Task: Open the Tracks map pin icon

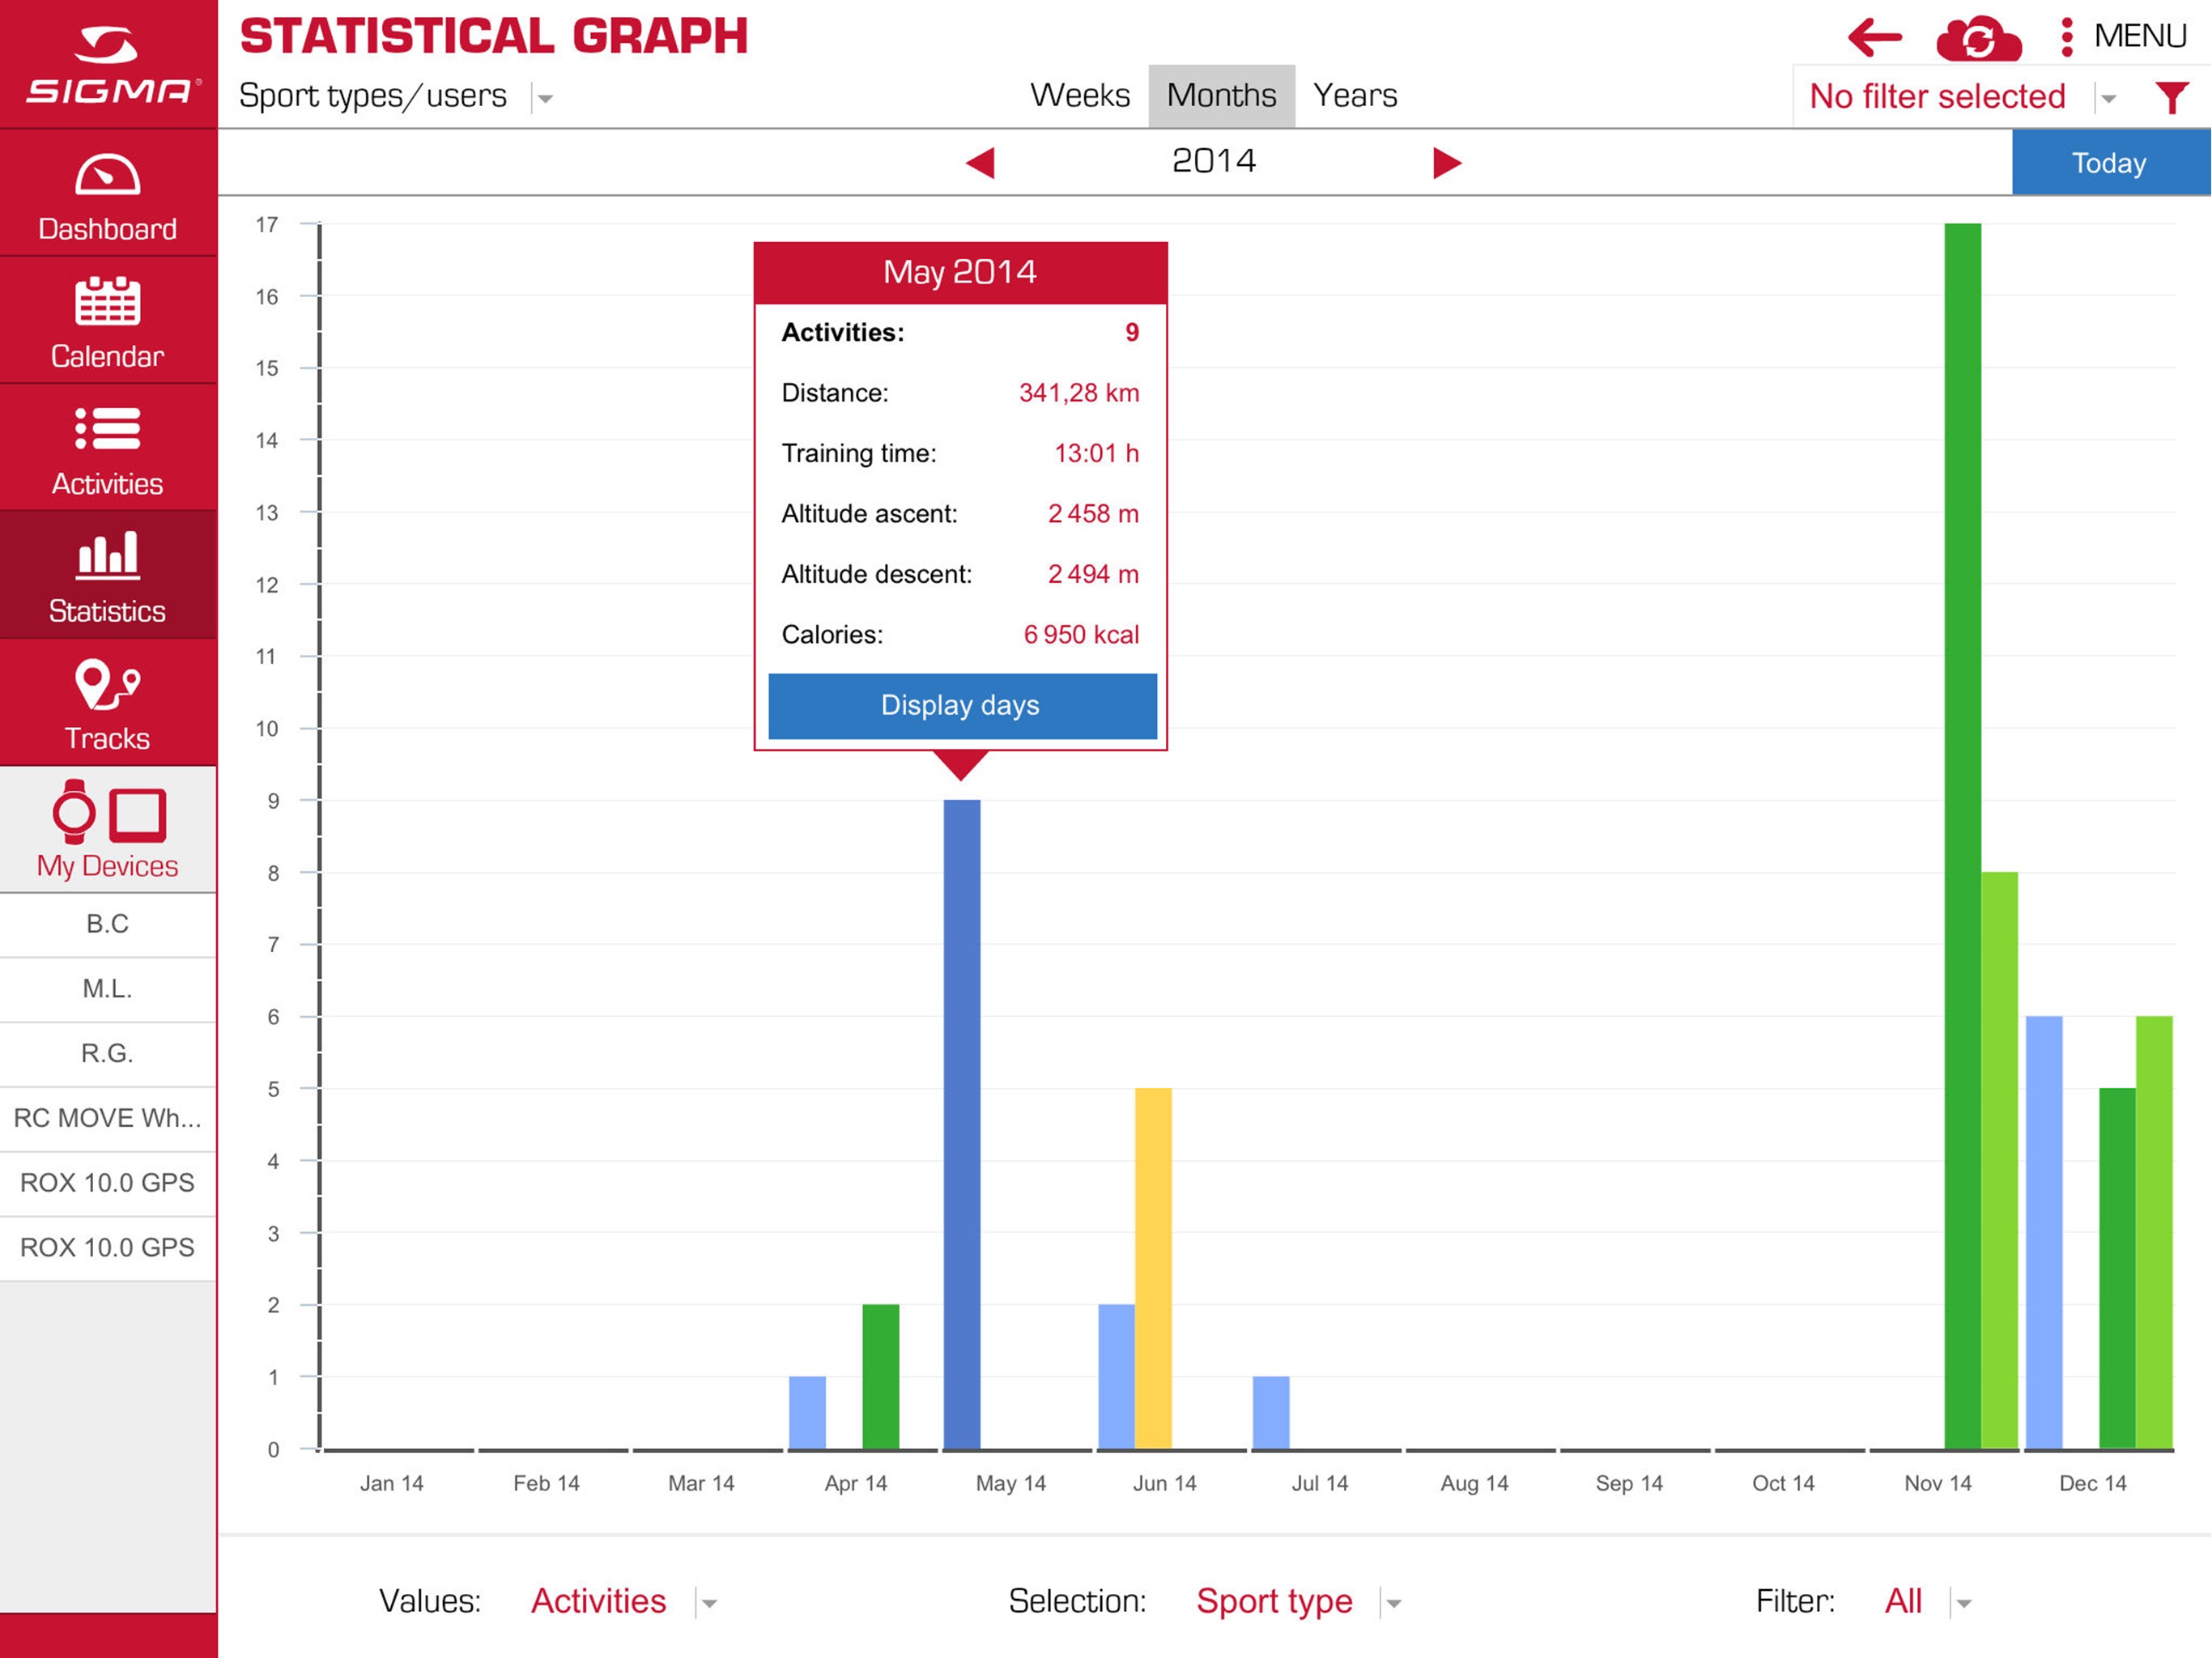Action: (107, 685)
